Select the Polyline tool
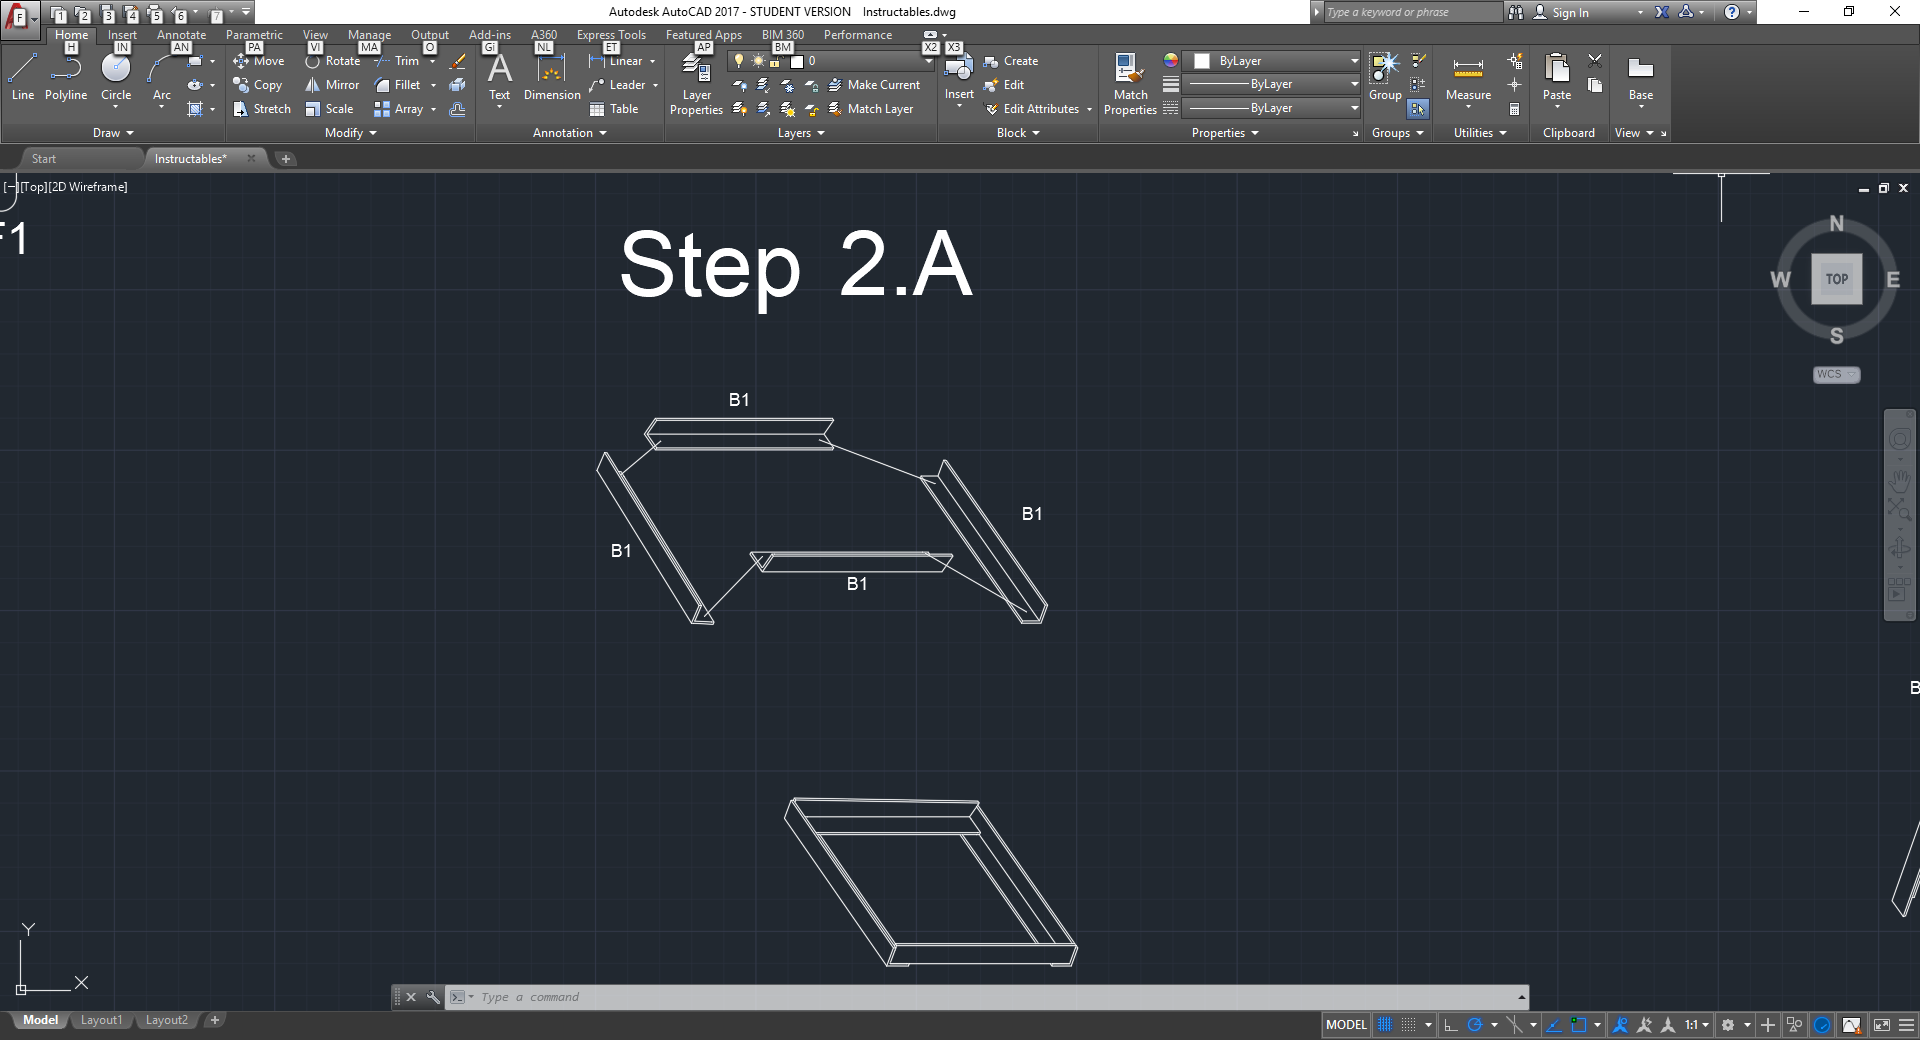Image resolution: width=1920 pixels, height=1040 pixels. pos(66,77)
